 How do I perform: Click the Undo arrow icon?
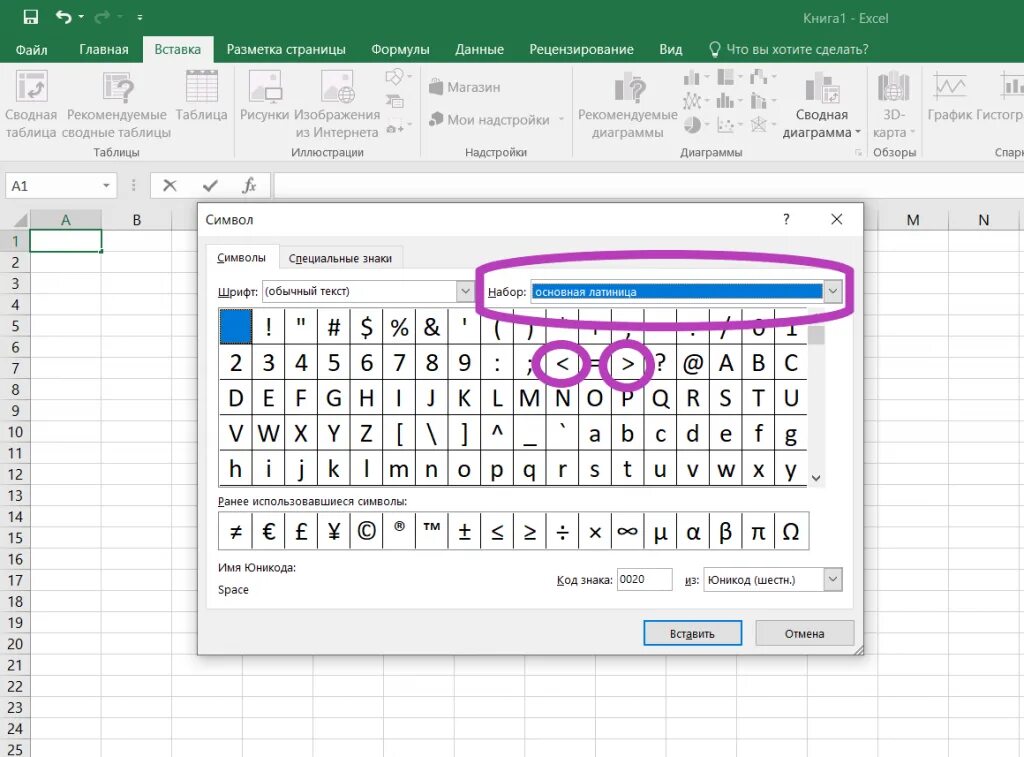(63, 17)
